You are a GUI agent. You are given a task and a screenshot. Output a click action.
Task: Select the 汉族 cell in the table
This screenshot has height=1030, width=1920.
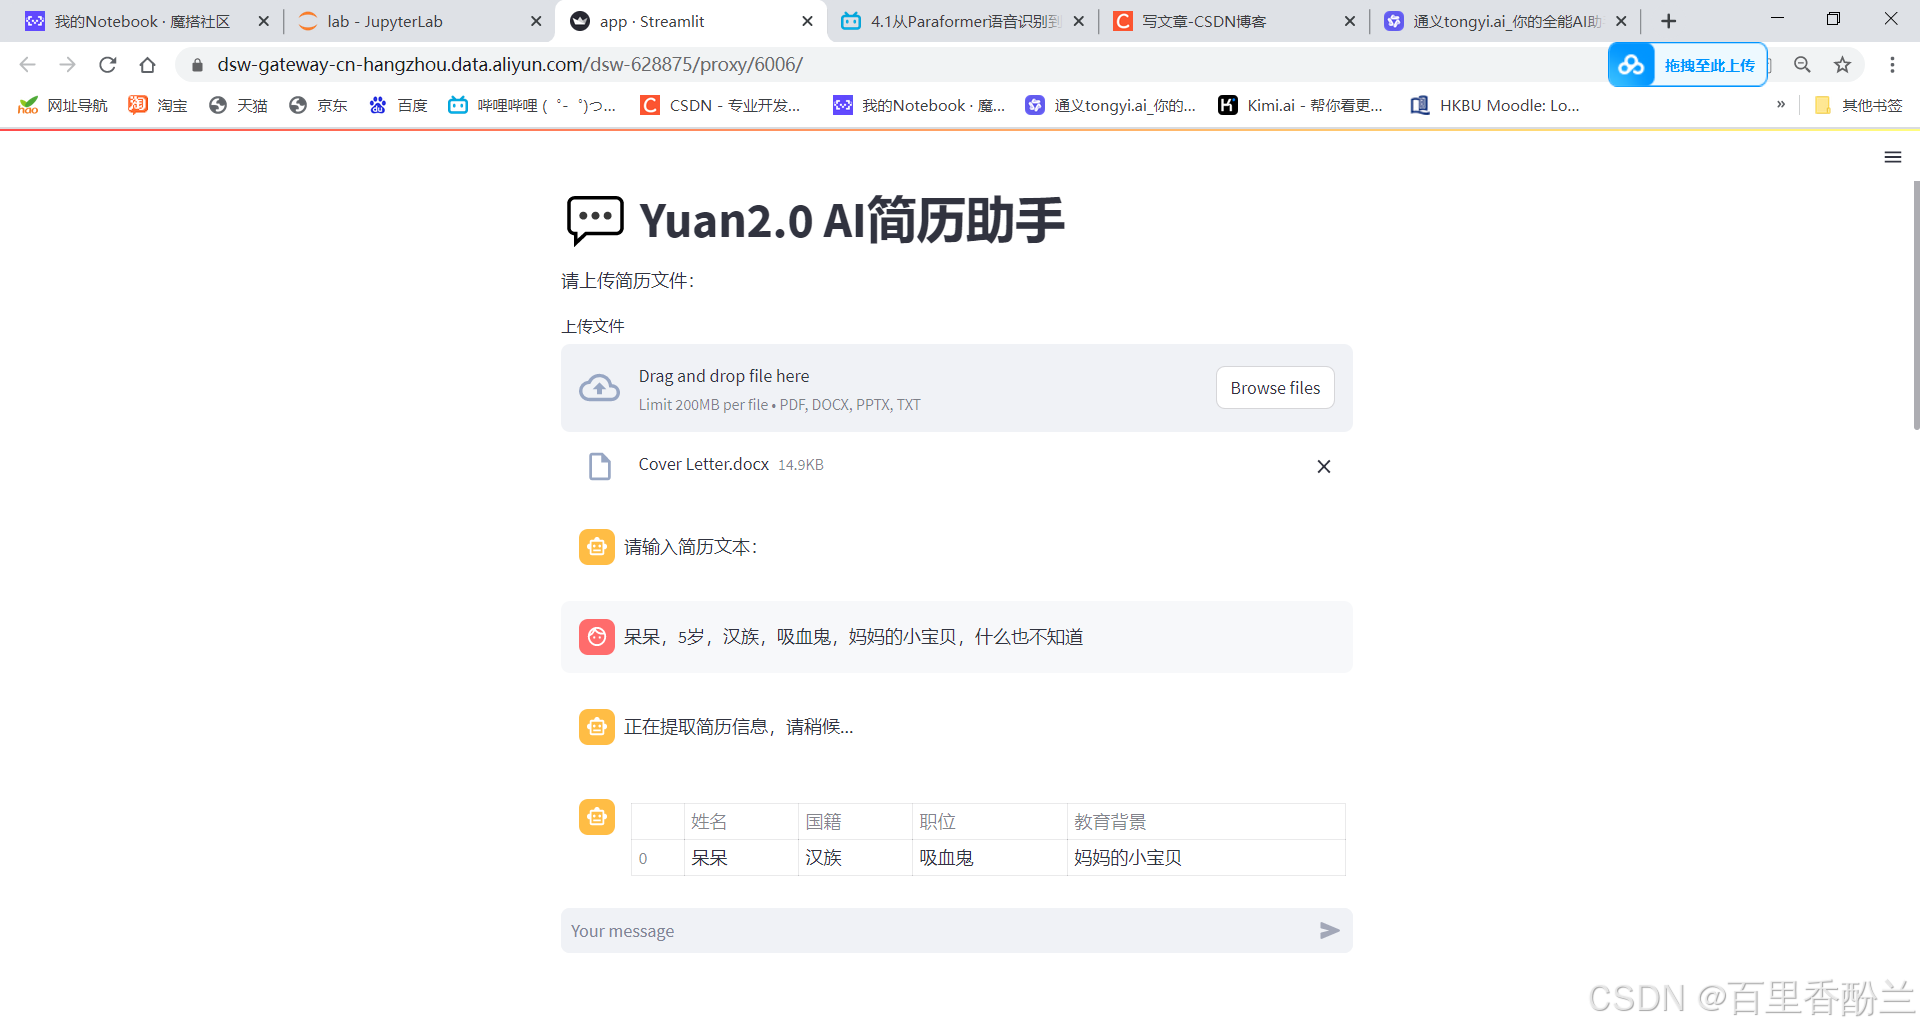pyautogui.click(x=855, y=858)
